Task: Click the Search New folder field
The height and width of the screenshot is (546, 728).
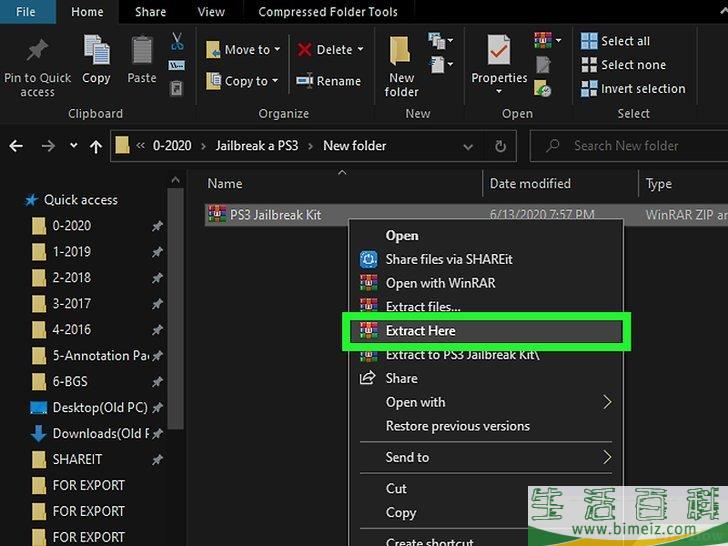Action: click(x=629, y=146)
